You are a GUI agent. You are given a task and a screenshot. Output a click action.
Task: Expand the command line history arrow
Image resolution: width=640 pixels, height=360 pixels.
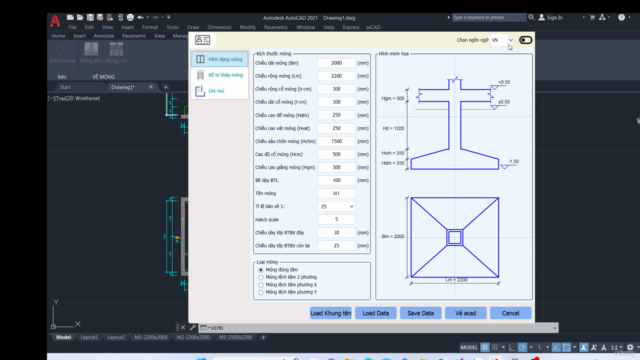[x=555, y=328]
